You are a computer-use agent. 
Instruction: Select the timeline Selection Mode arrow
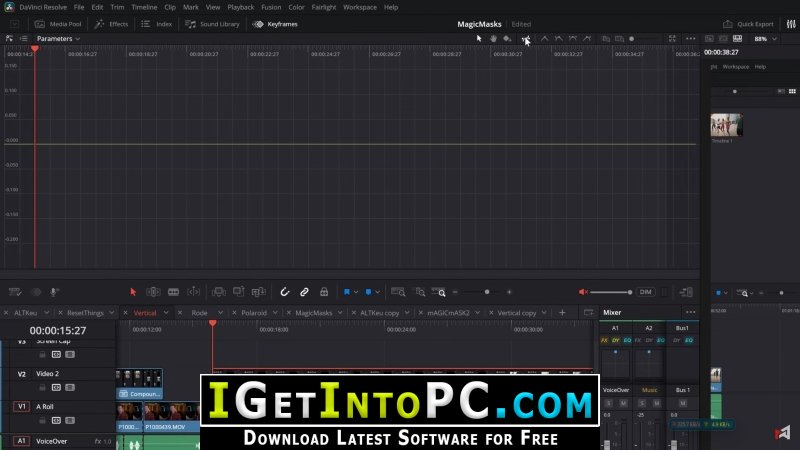click(133, 292)
